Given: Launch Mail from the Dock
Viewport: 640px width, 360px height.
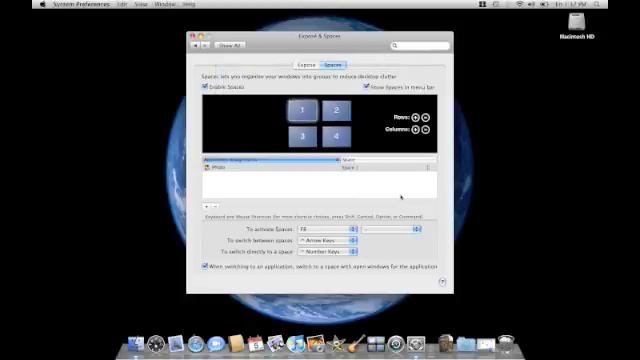Looking at the screenshot, I should point(176,344).
